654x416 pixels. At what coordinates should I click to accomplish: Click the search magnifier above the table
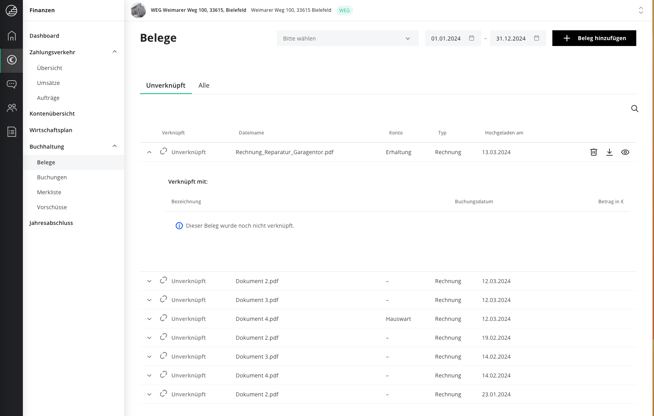[x=634, y=109]
